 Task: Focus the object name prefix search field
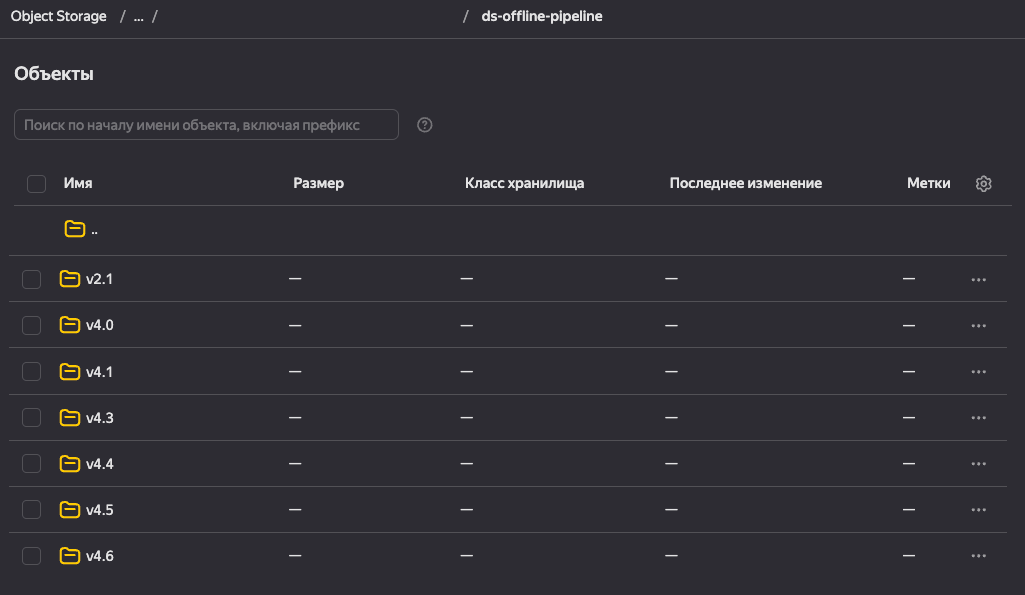point(206,124)
